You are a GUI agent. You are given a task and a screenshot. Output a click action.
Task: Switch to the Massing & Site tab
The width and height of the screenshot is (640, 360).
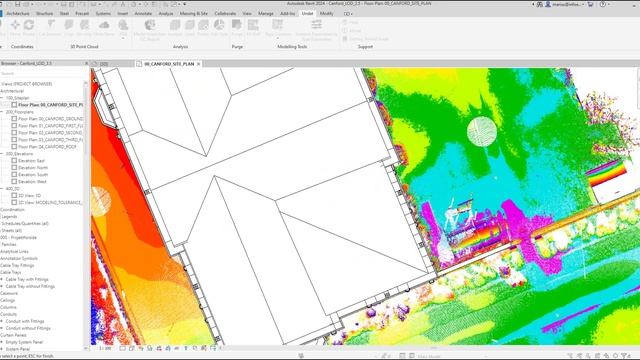point(193,13)
